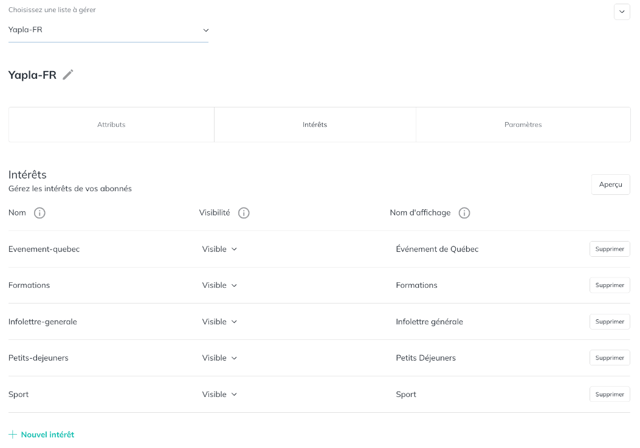Open visibility dropdown for Infolettre-generale
The image size is (640, 448).
(219, 322)
